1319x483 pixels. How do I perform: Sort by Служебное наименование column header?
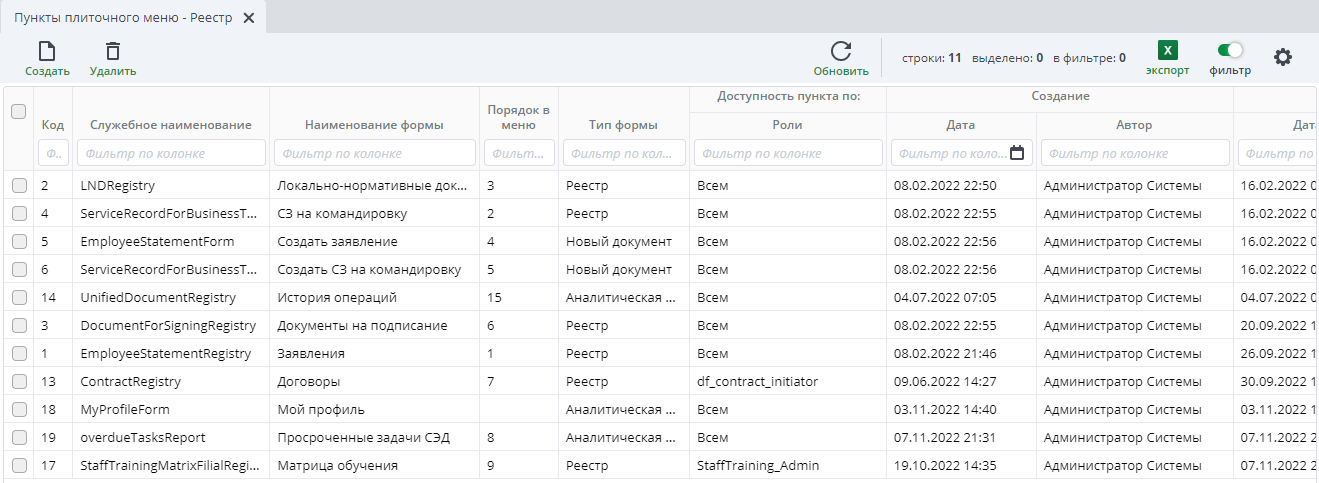(x=171, y=125)
